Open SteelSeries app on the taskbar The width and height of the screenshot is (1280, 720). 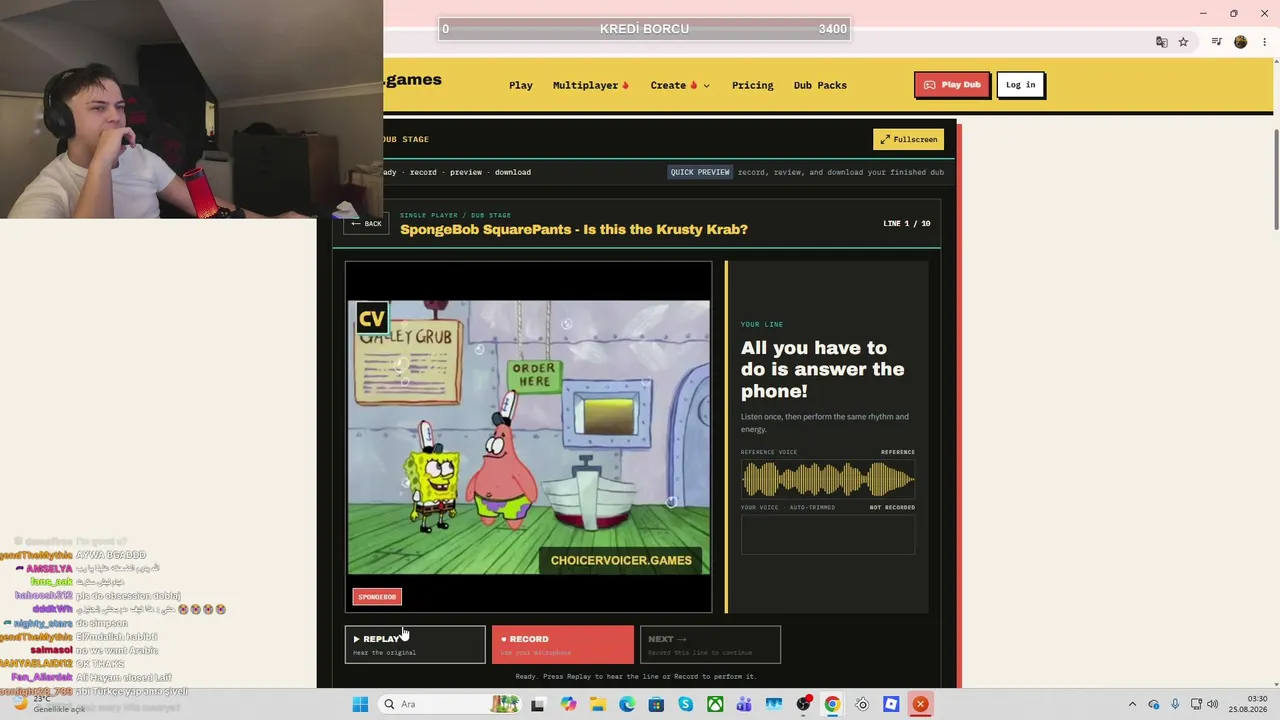[862, 704]
